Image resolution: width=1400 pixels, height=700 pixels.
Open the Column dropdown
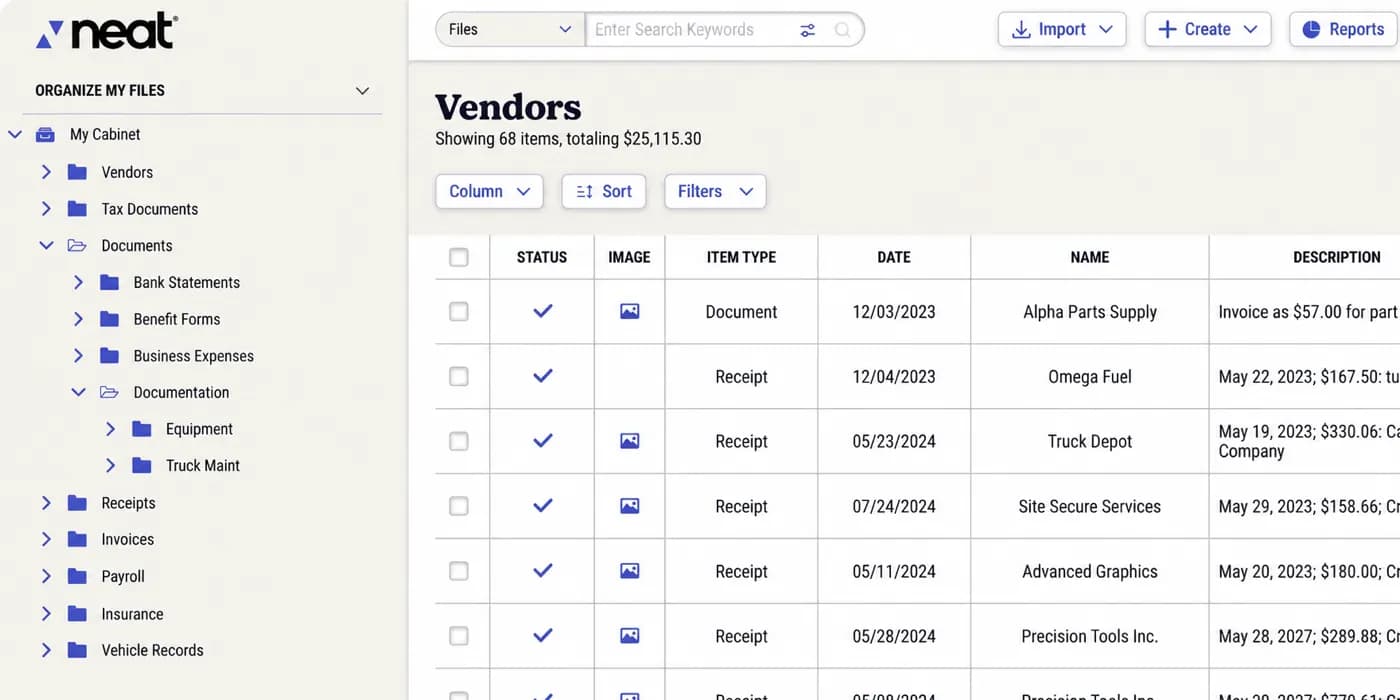489,191
